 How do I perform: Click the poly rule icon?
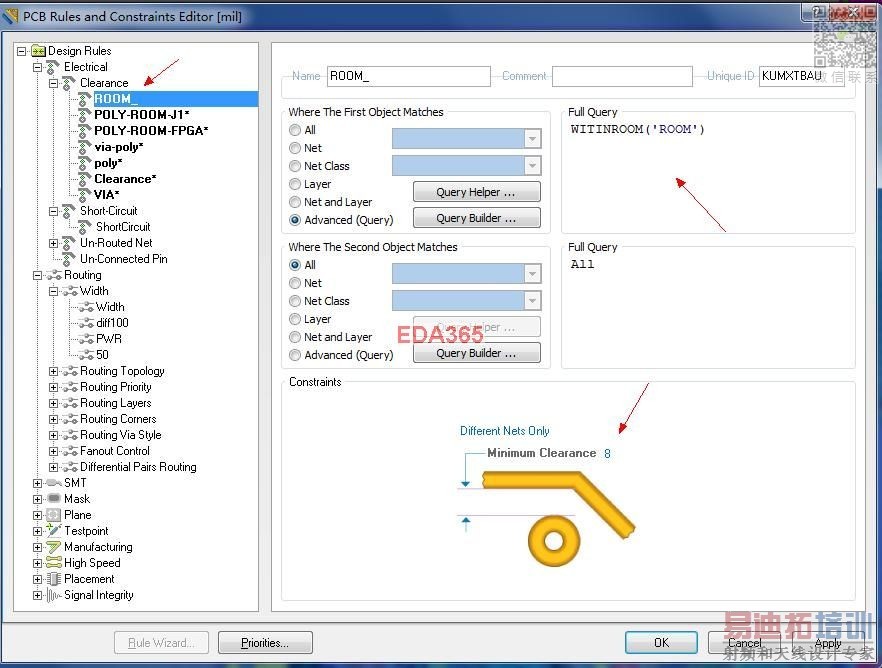click(84, 163)
